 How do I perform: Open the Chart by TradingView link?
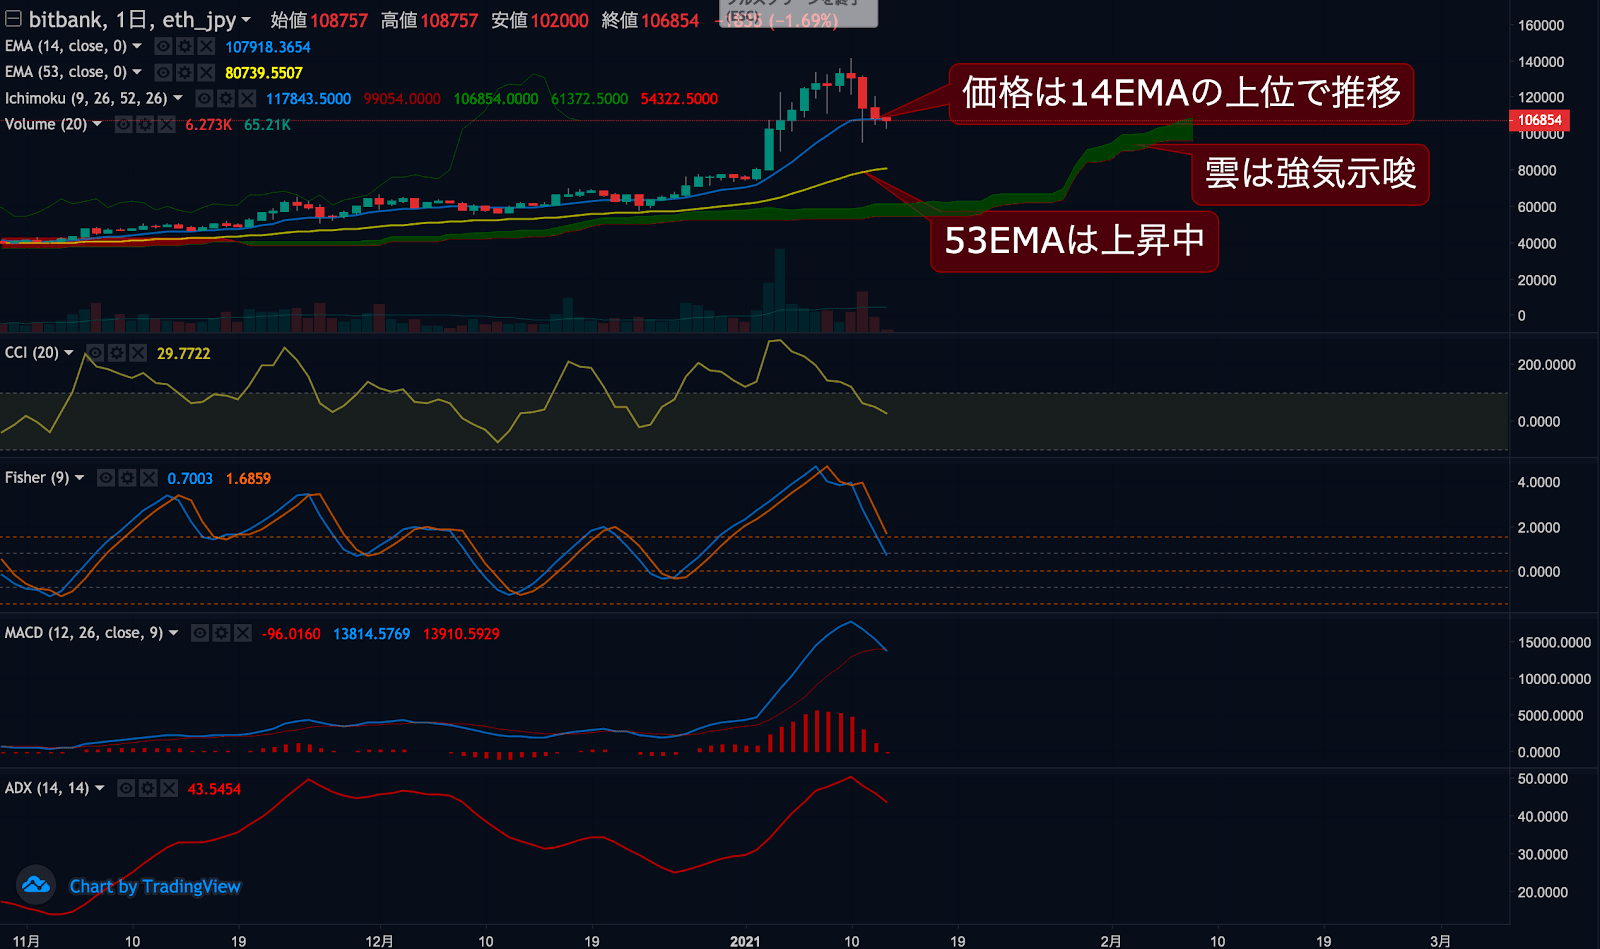tap(155, 886)
